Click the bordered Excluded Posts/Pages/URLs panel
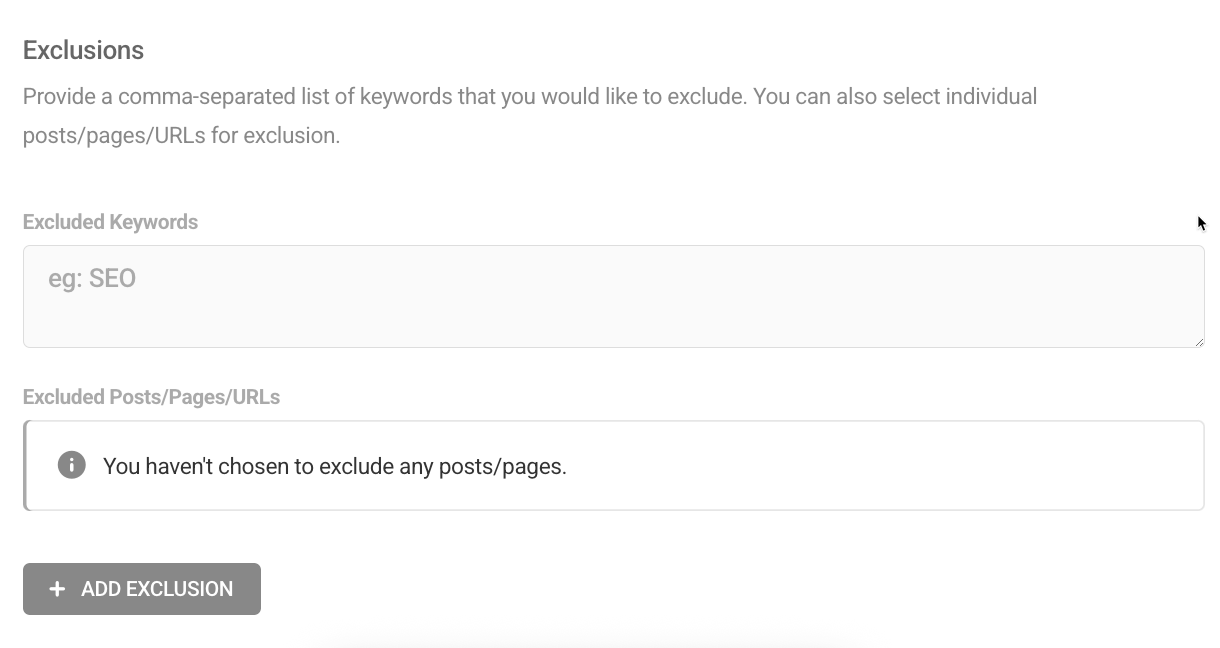The height and width of the screenshot is (648, 1220). 614,465
